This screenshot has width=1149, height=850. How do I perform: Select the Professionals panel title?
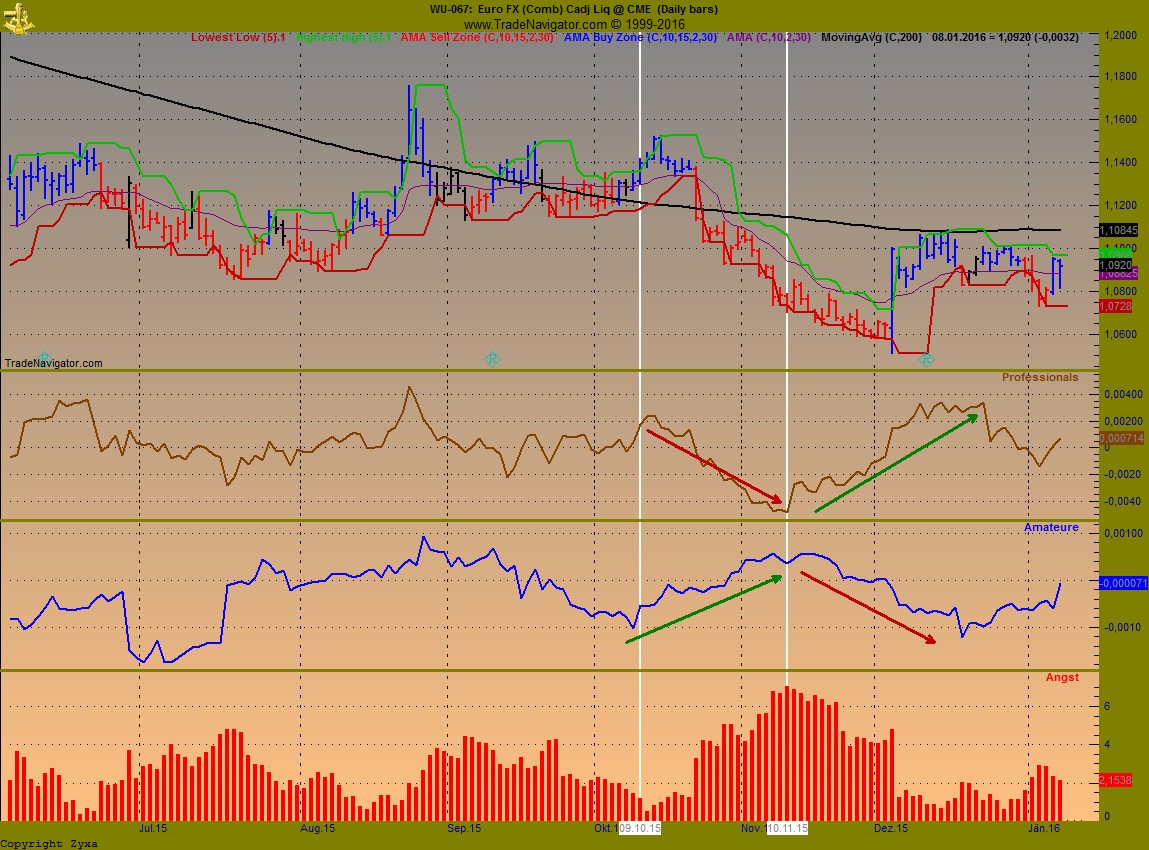pos(1040,377)
